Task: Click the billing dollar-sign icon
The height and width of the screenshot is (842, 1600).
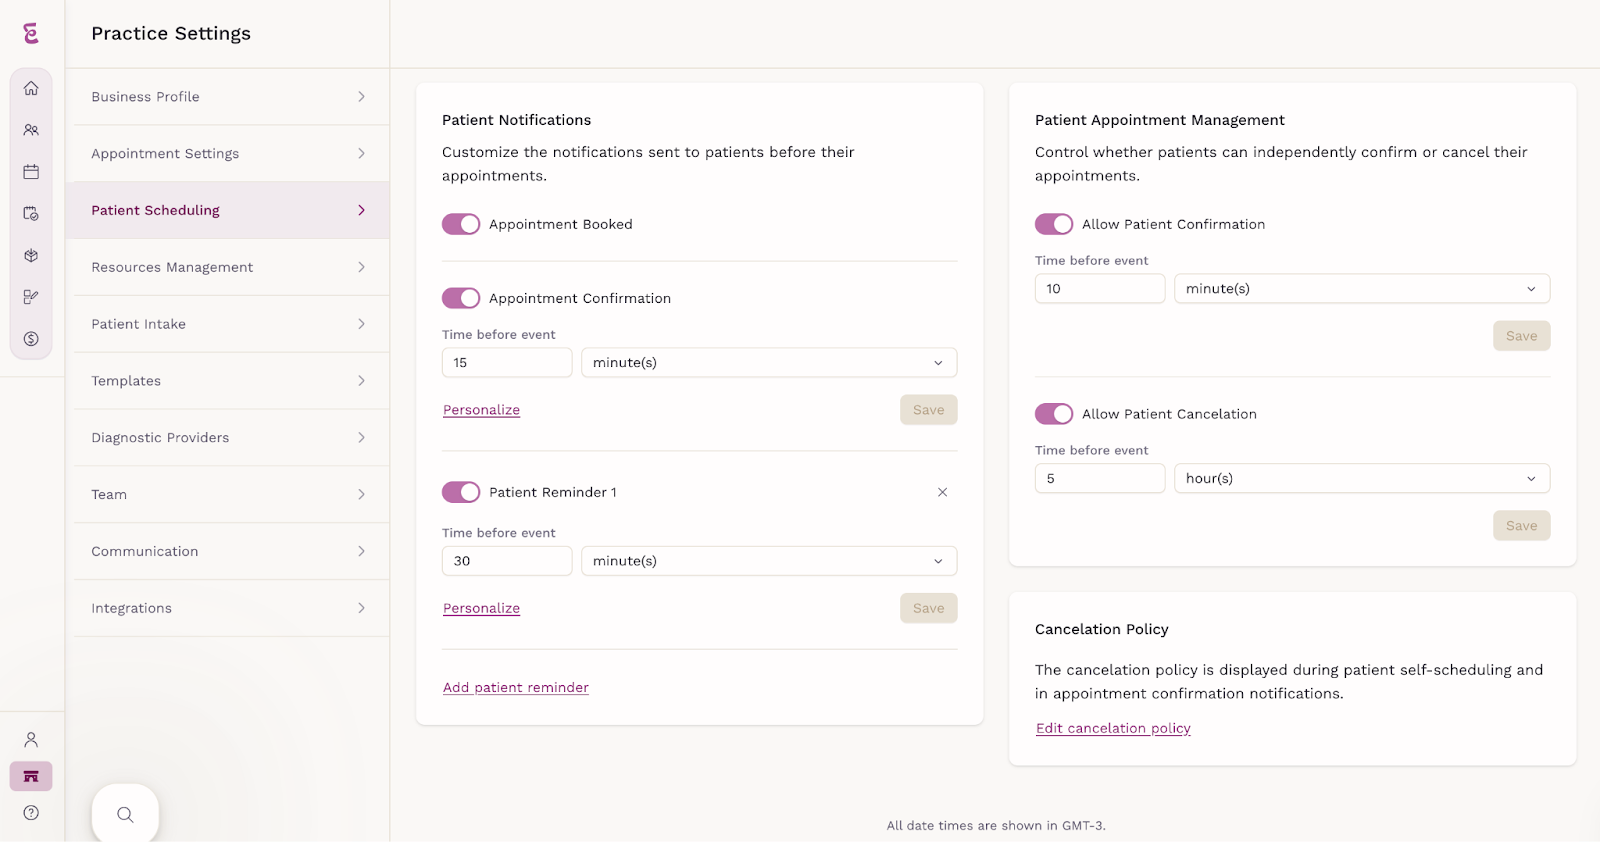Action: [x=31, y=339]
